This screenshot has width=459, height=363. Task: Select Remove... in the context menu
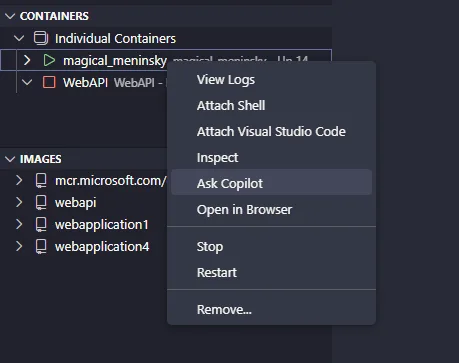pyautogui.click(x=271, y=310)
